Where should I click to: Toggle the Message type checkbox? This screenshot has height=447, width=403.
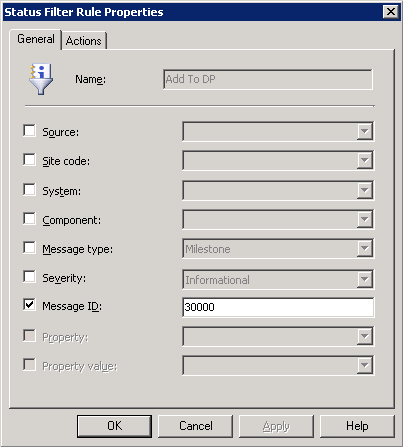(29, 248)
